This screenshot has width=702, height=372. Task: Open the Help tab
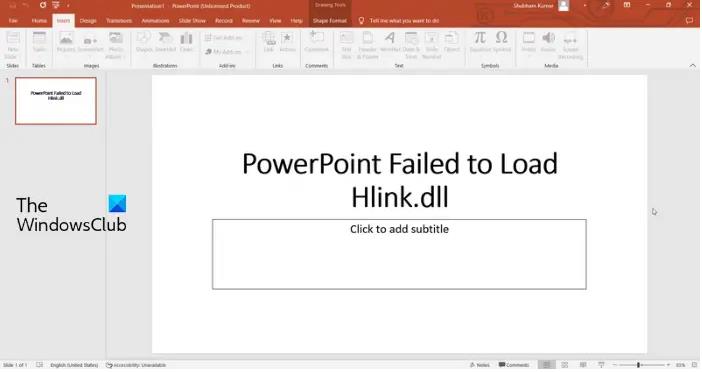296,21
